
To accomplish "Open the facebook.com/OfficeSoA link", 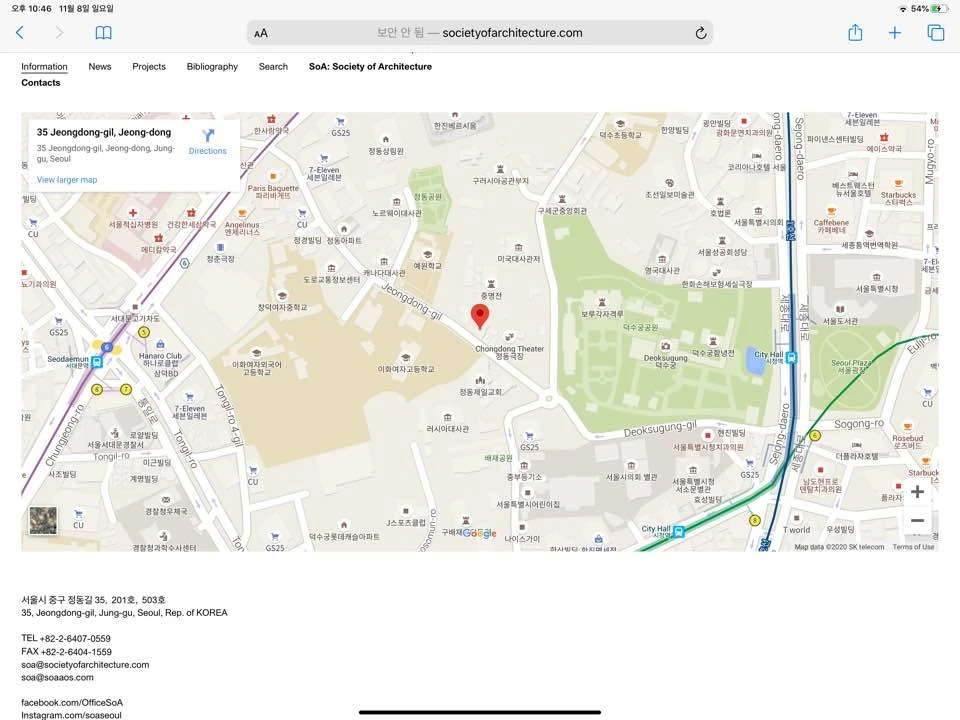I will click(72, 702).
